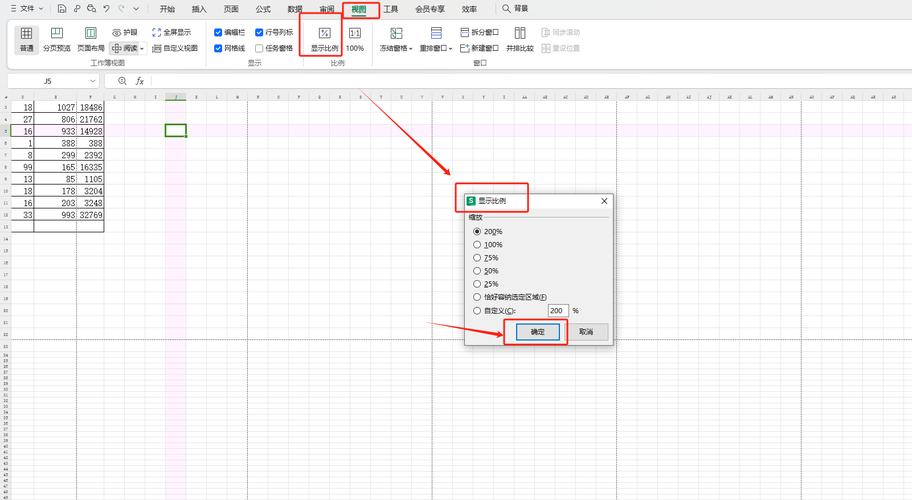The width and height of the screenshot is (912, 500).
Task: Uncheck the 网格线 gridlines checkbox
Action: [218, 48]
